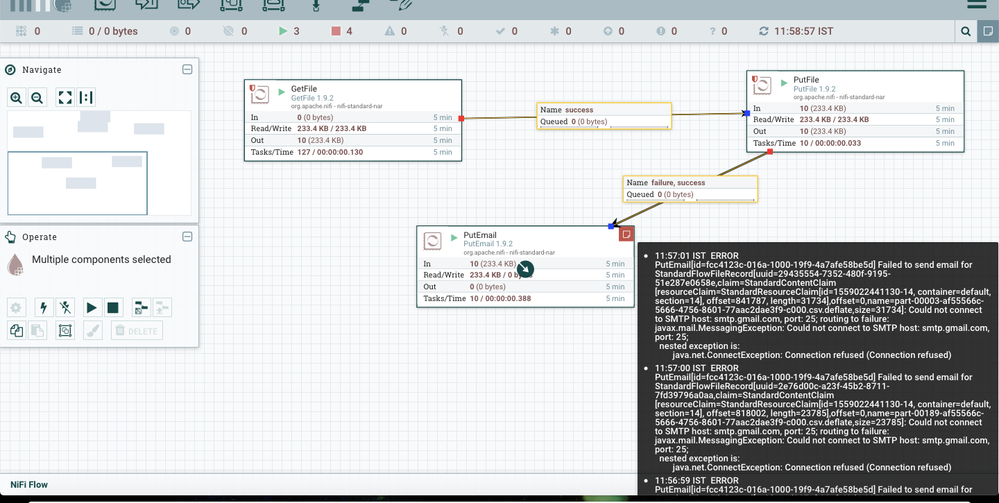Click the create template icon in Operate
The image size is (999, 503).
point(139,308)
